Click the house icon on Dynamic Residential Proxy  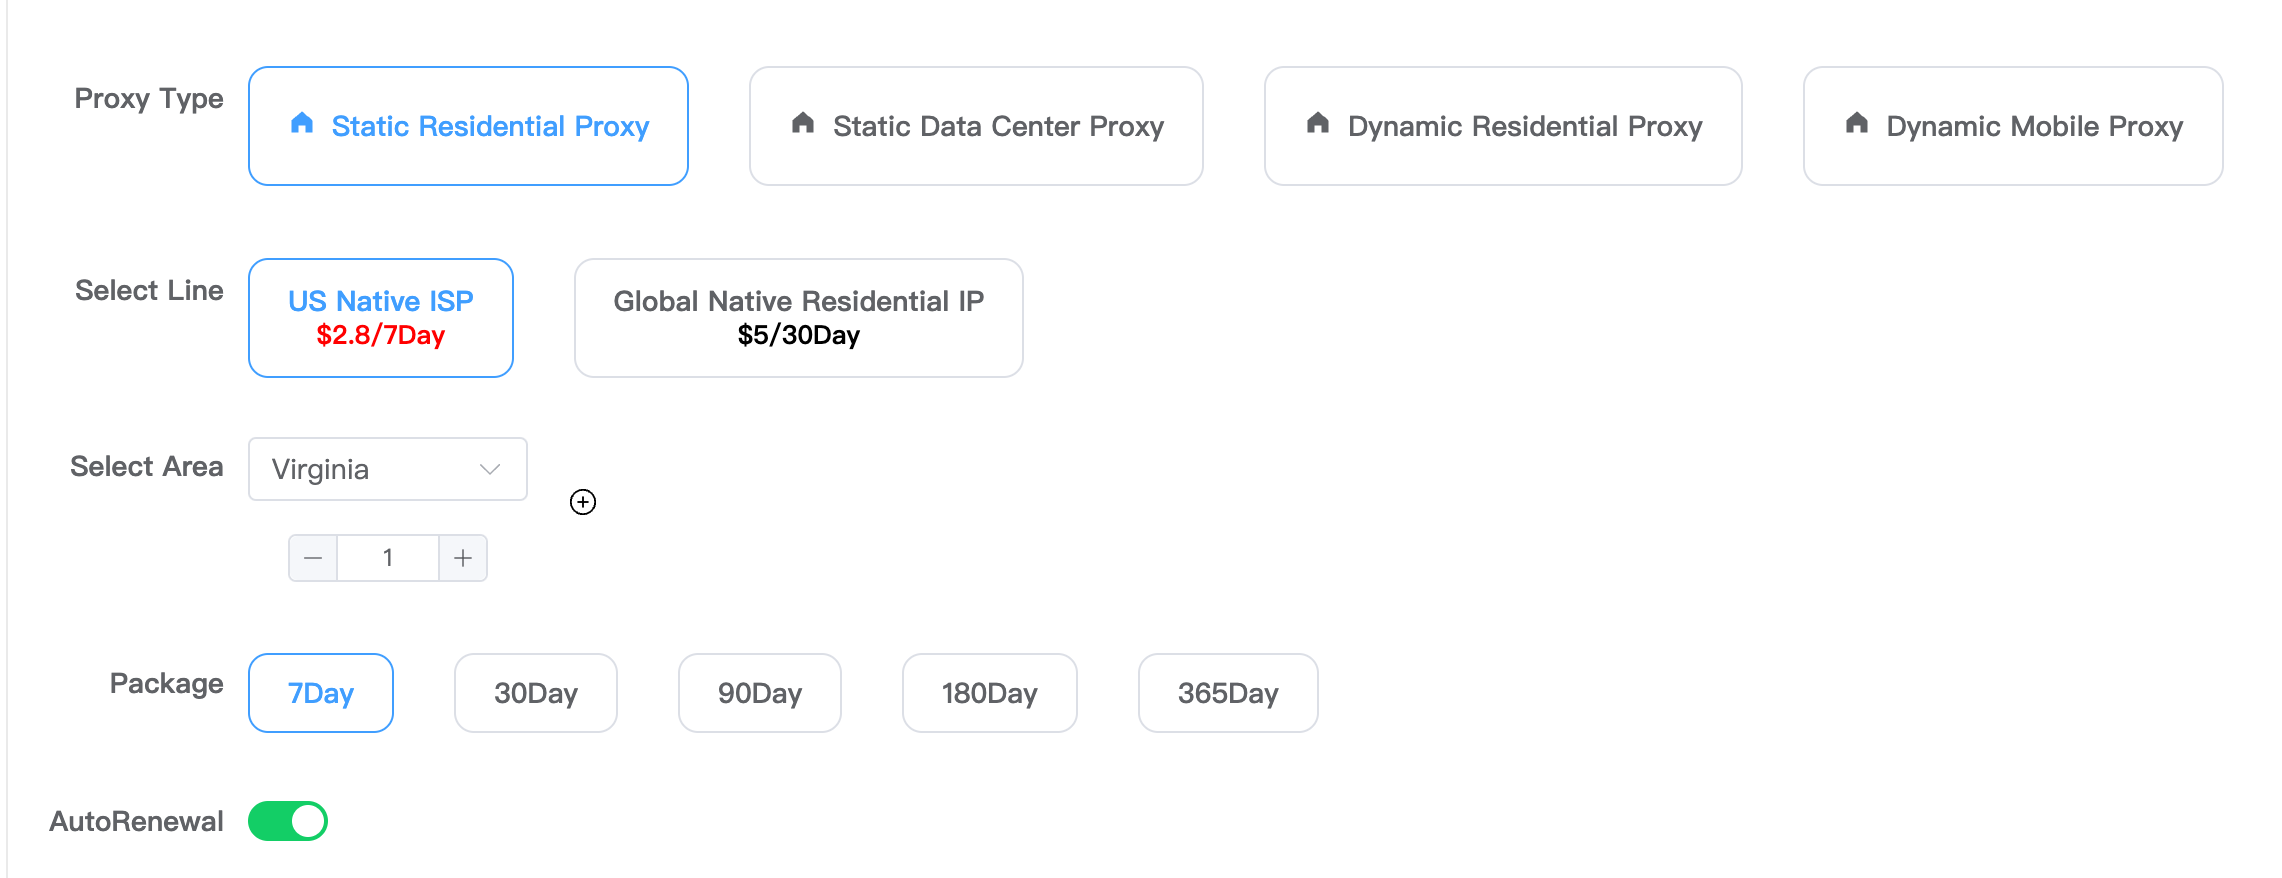pyautogui.click(x=1318, y=123)
